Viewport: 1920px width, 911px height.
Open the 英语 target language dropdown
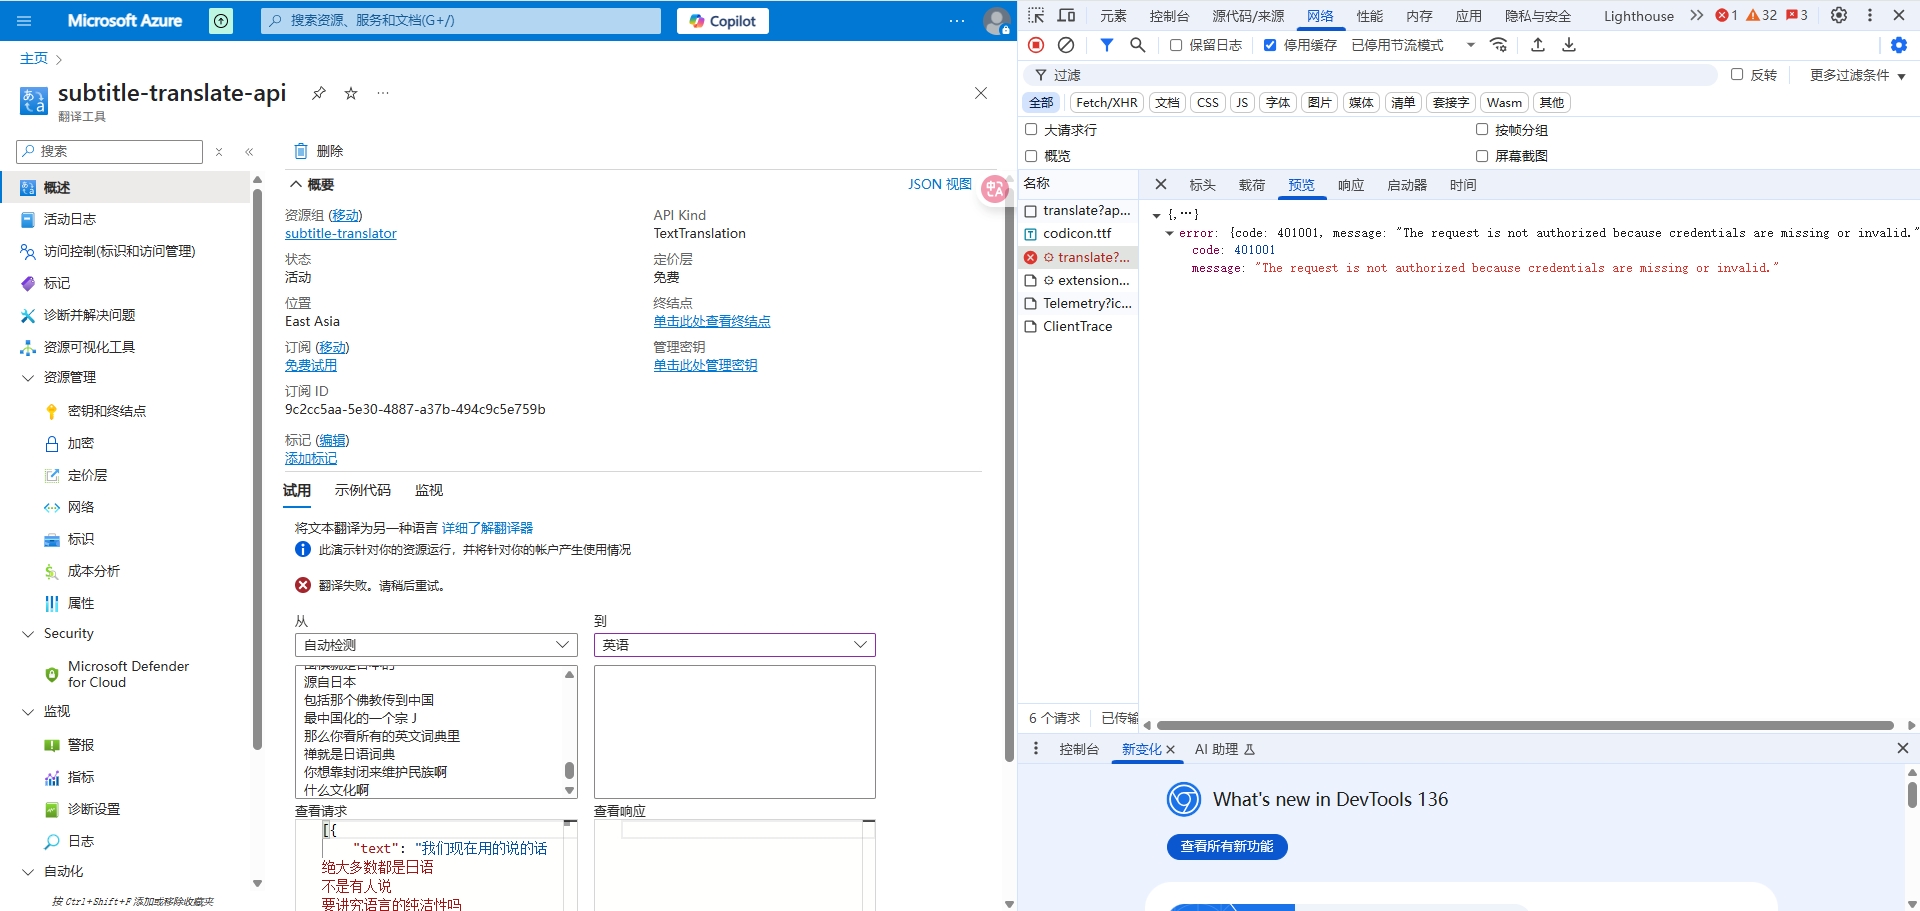coord(735,645)
